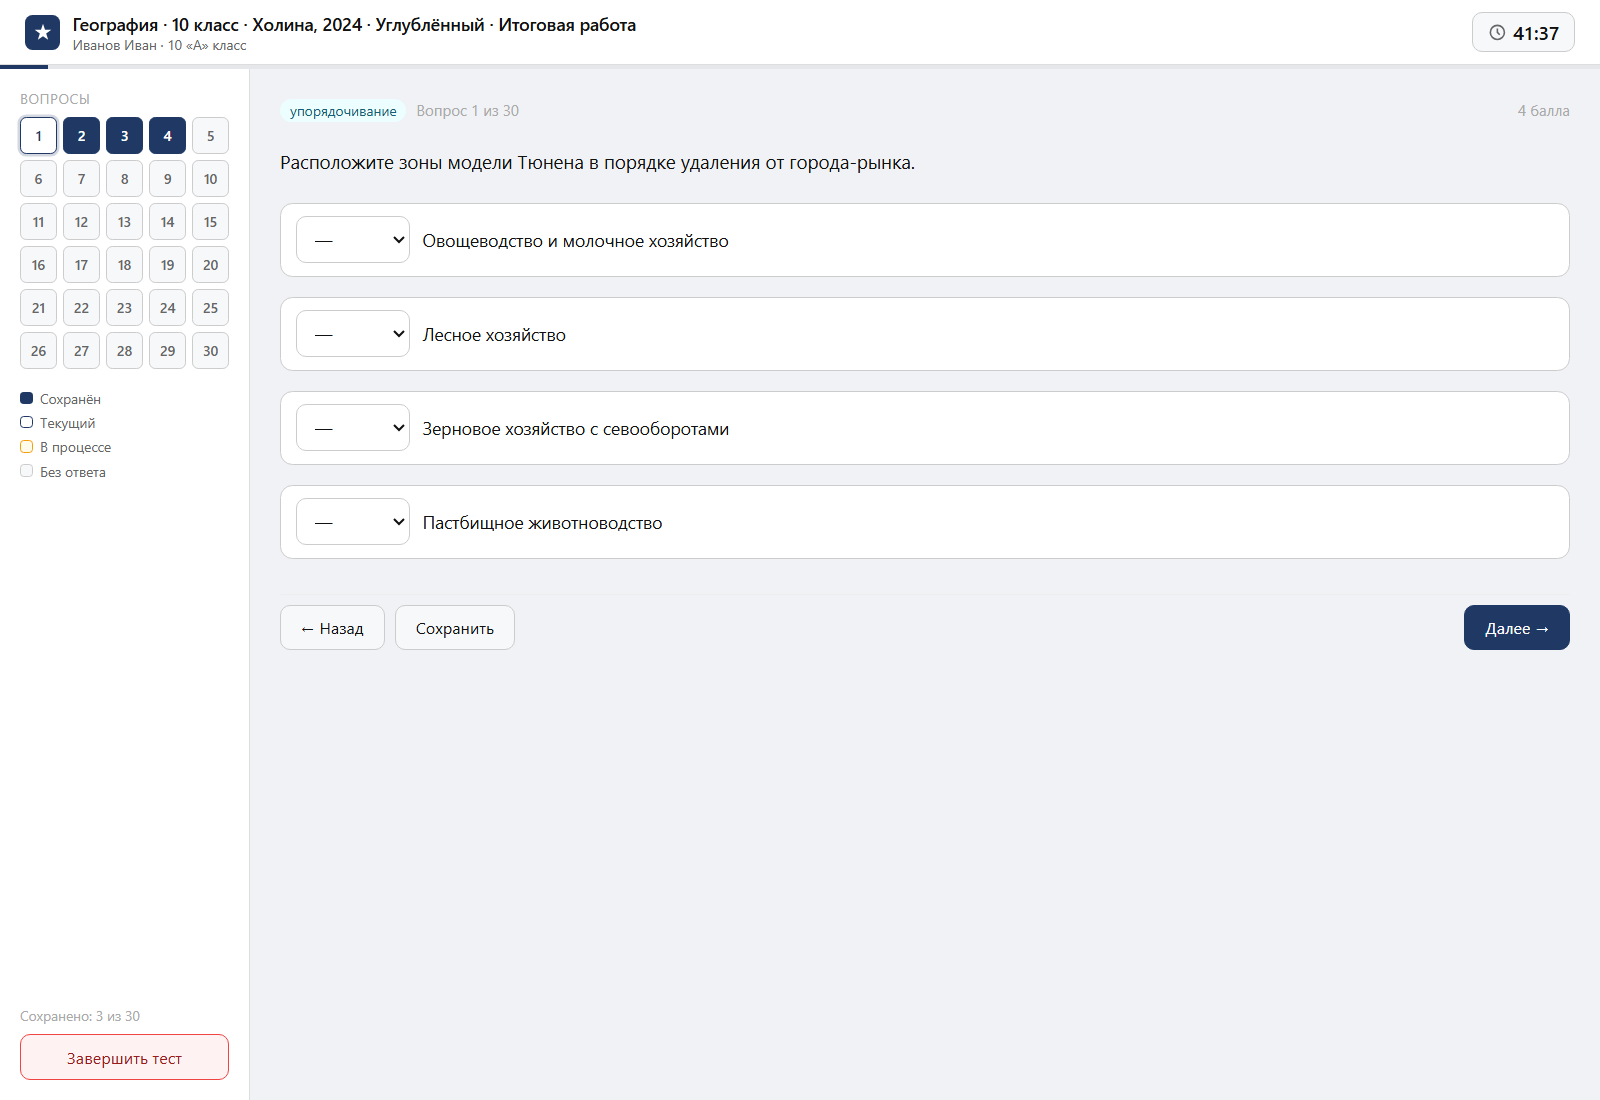Click the Сохранить button
Viewport: 1600px width, 1100px height.
pyautogui.click(x=455, y=628)
